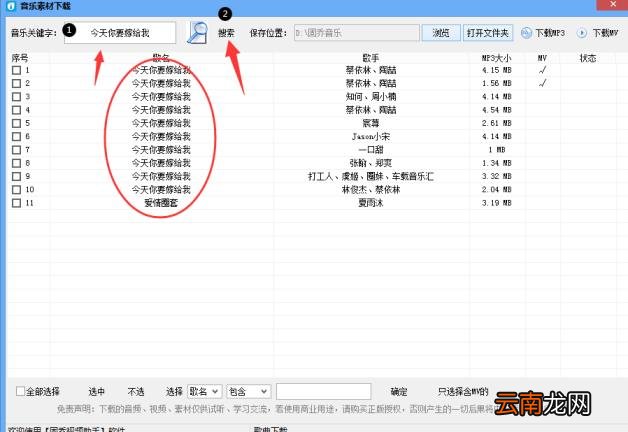Click the 2.61 MB size cell
This screenshot has width=628, height=432.
[497, 123]
